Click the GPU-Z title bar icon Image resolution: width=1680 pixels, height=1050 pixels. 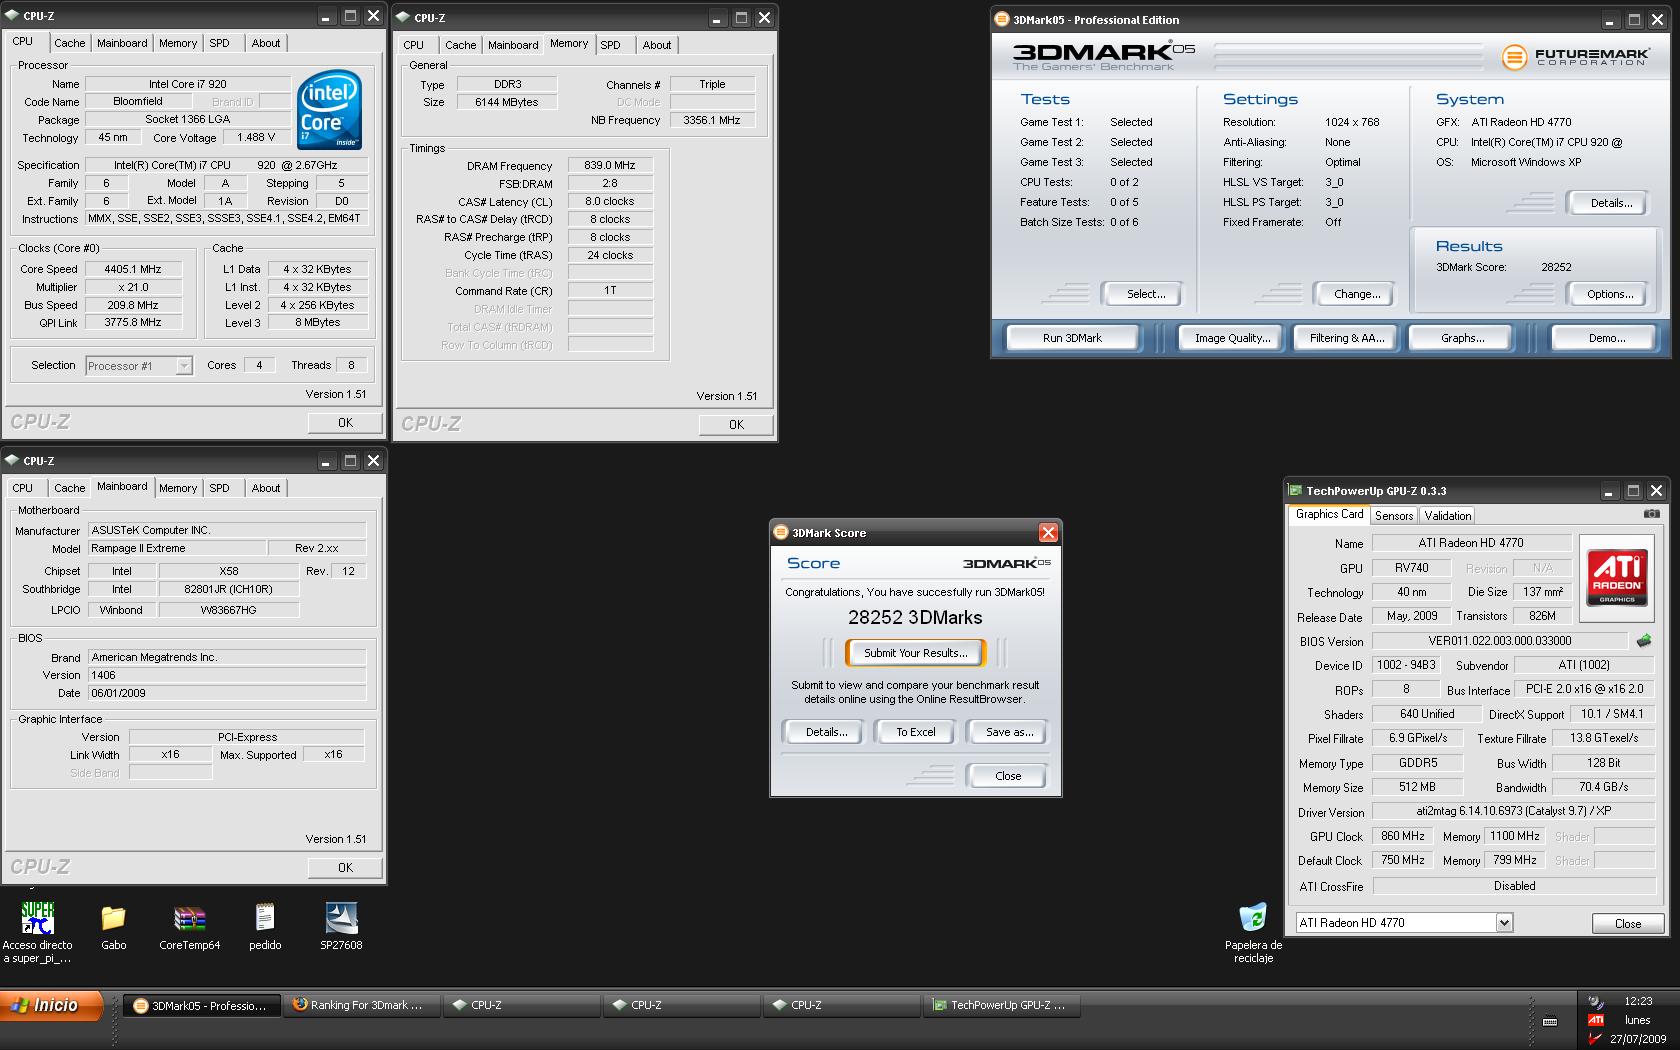click(1295, 491)
